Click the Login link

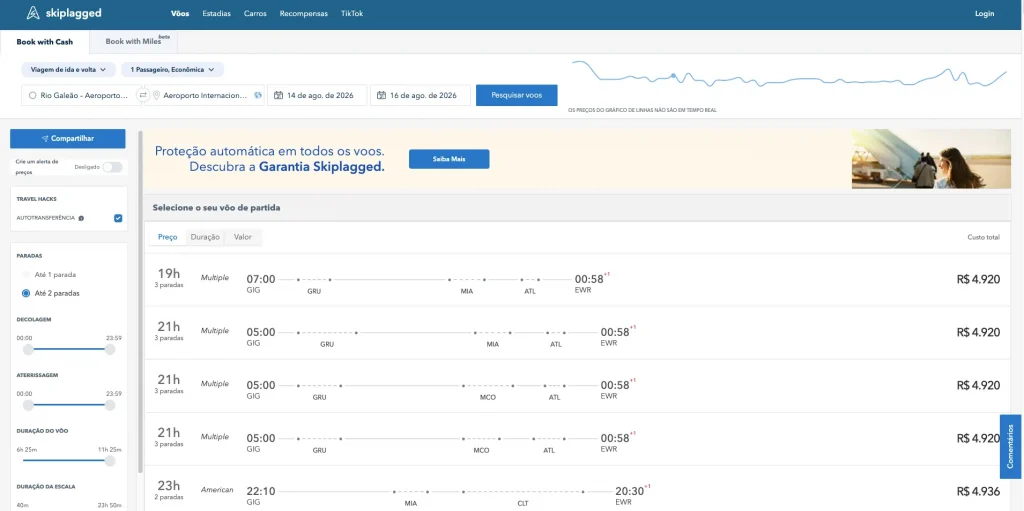point(984,14)
